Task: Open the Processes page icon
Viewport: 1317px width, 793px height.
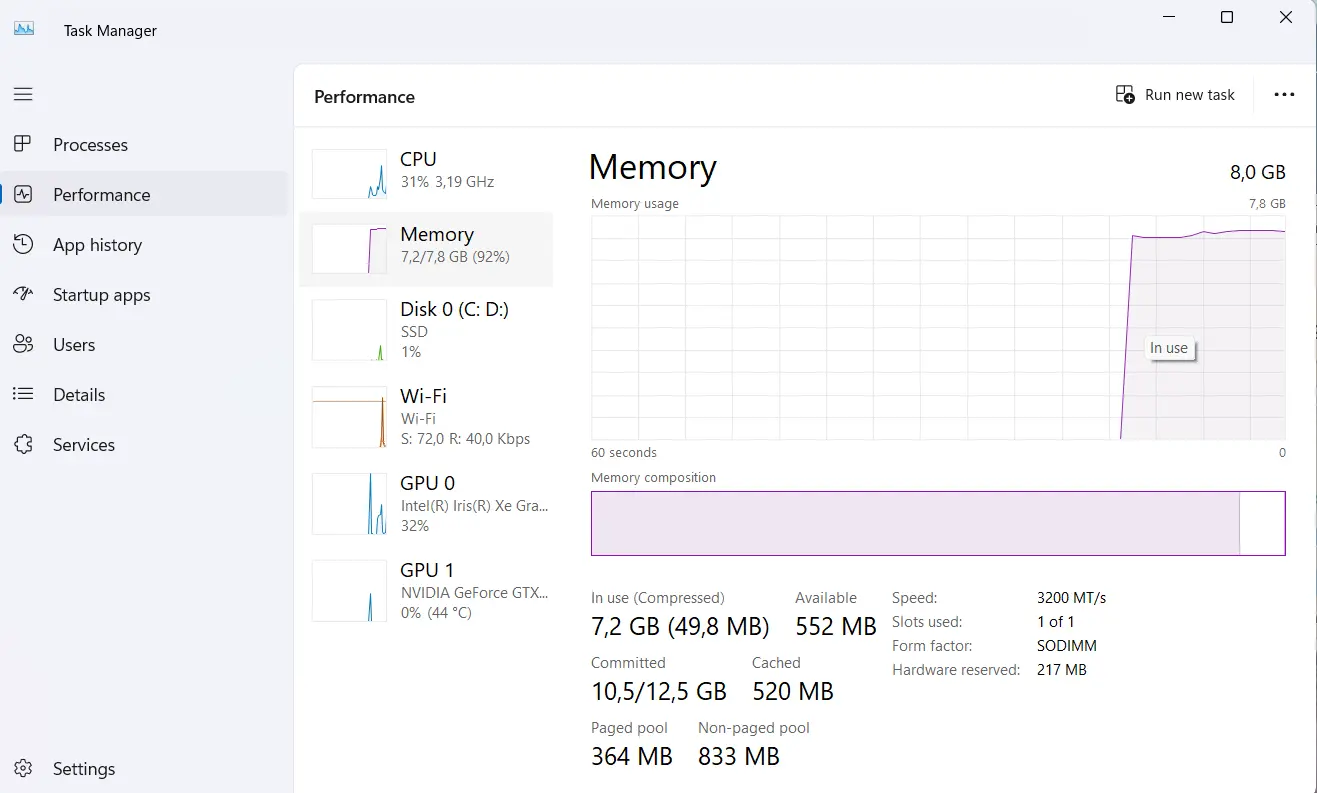Action: pos(23,144)
